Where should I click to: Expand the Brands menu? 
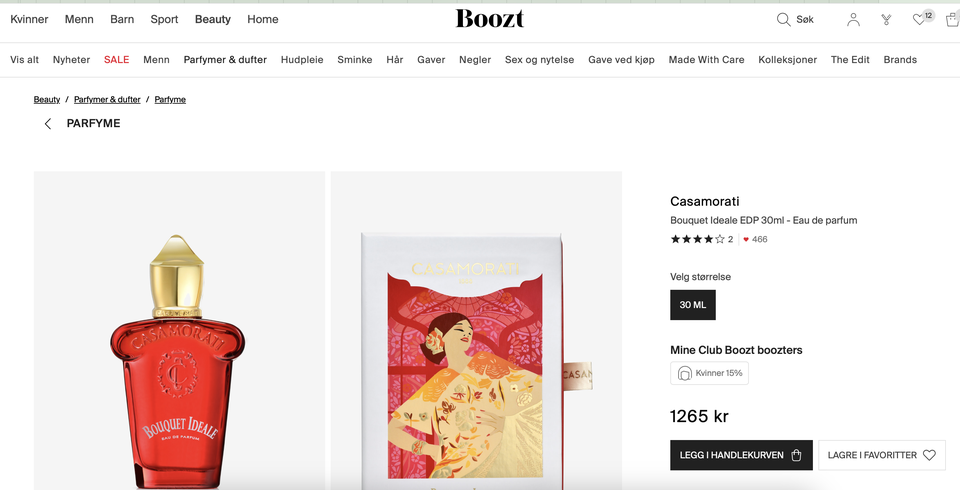[x=900, y=60]
